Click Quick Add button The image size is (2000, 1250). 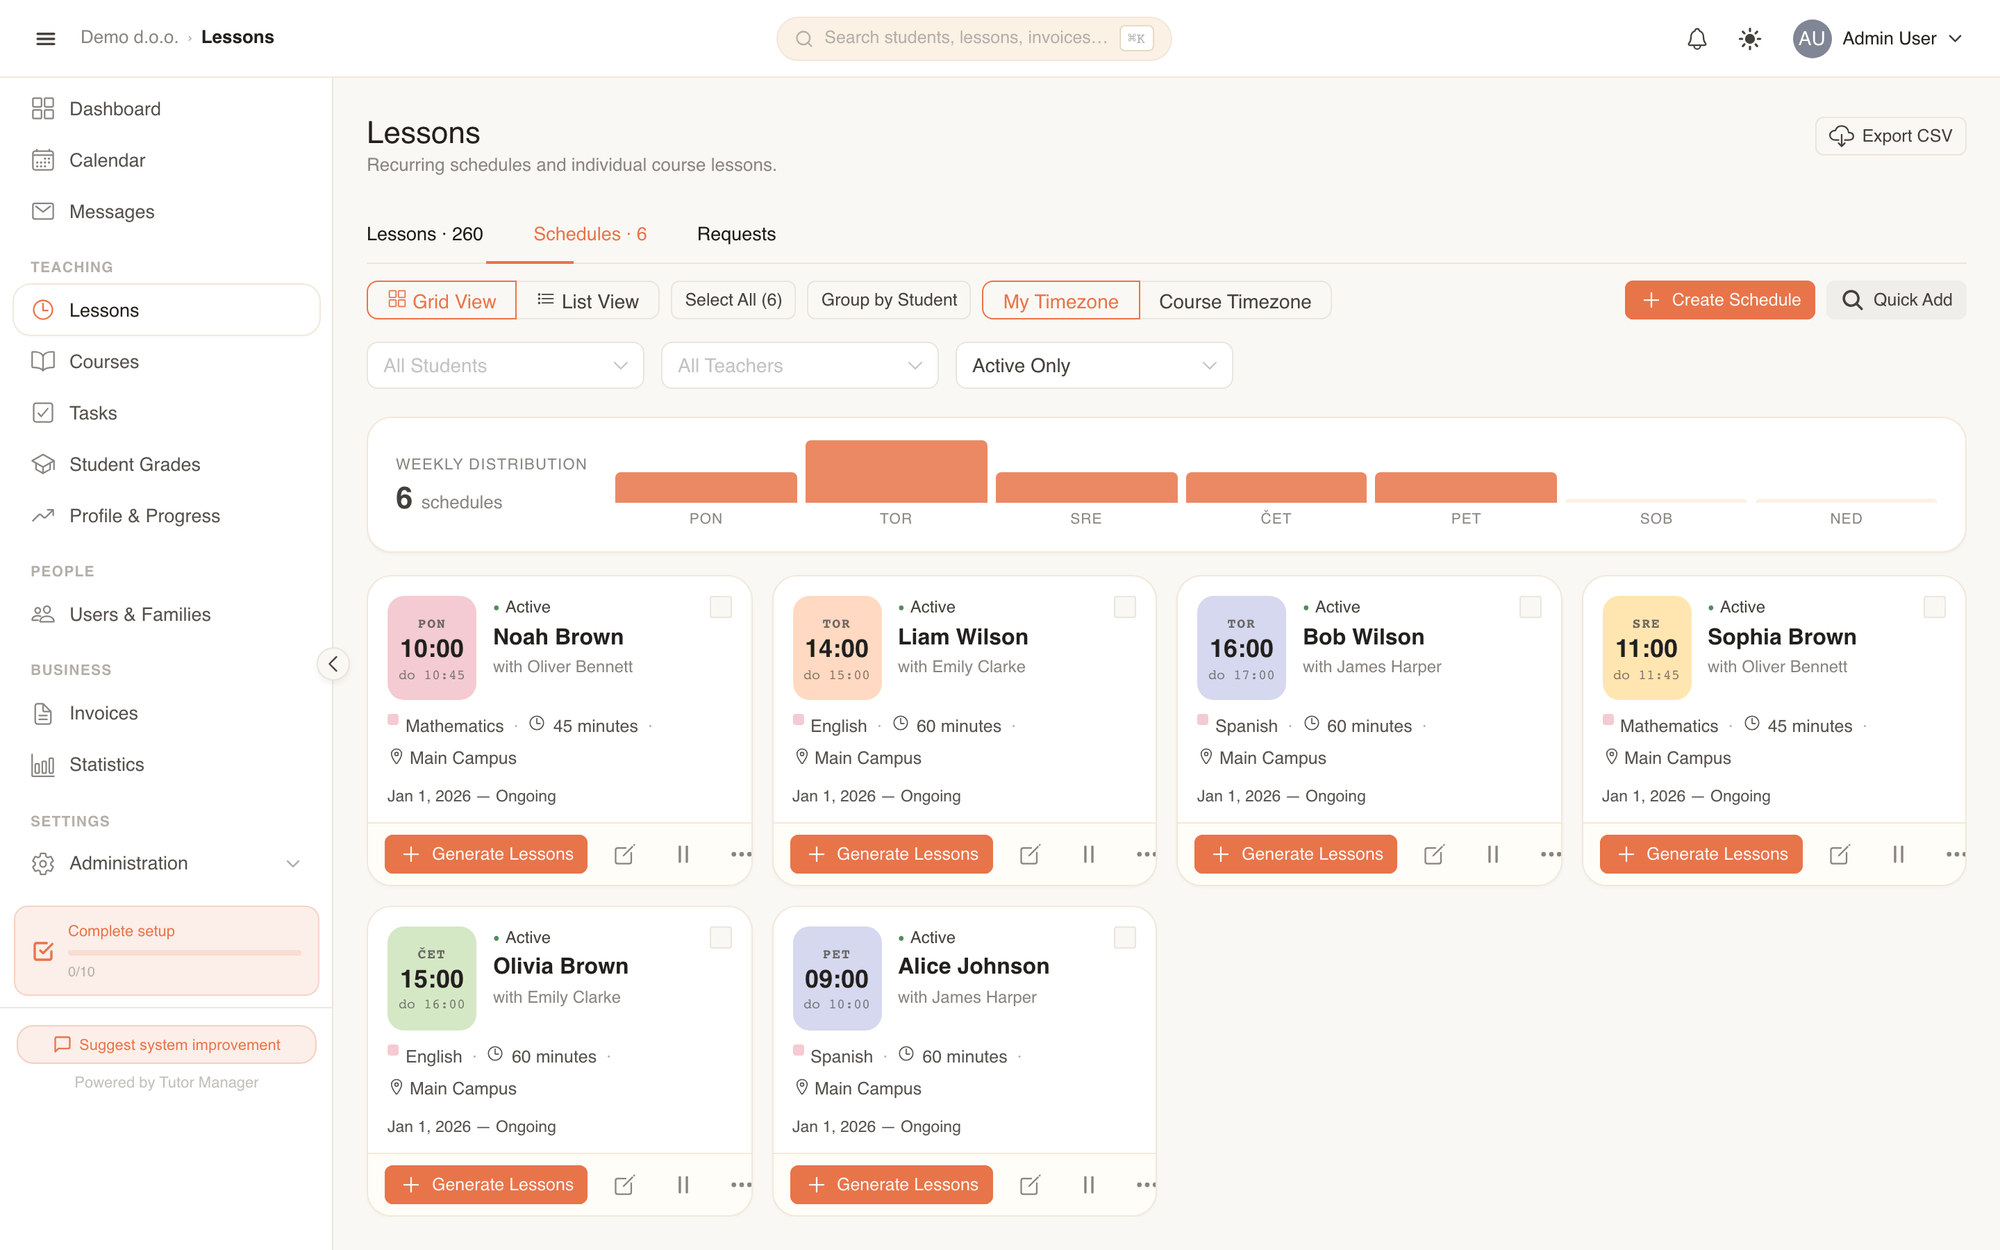1896,300
